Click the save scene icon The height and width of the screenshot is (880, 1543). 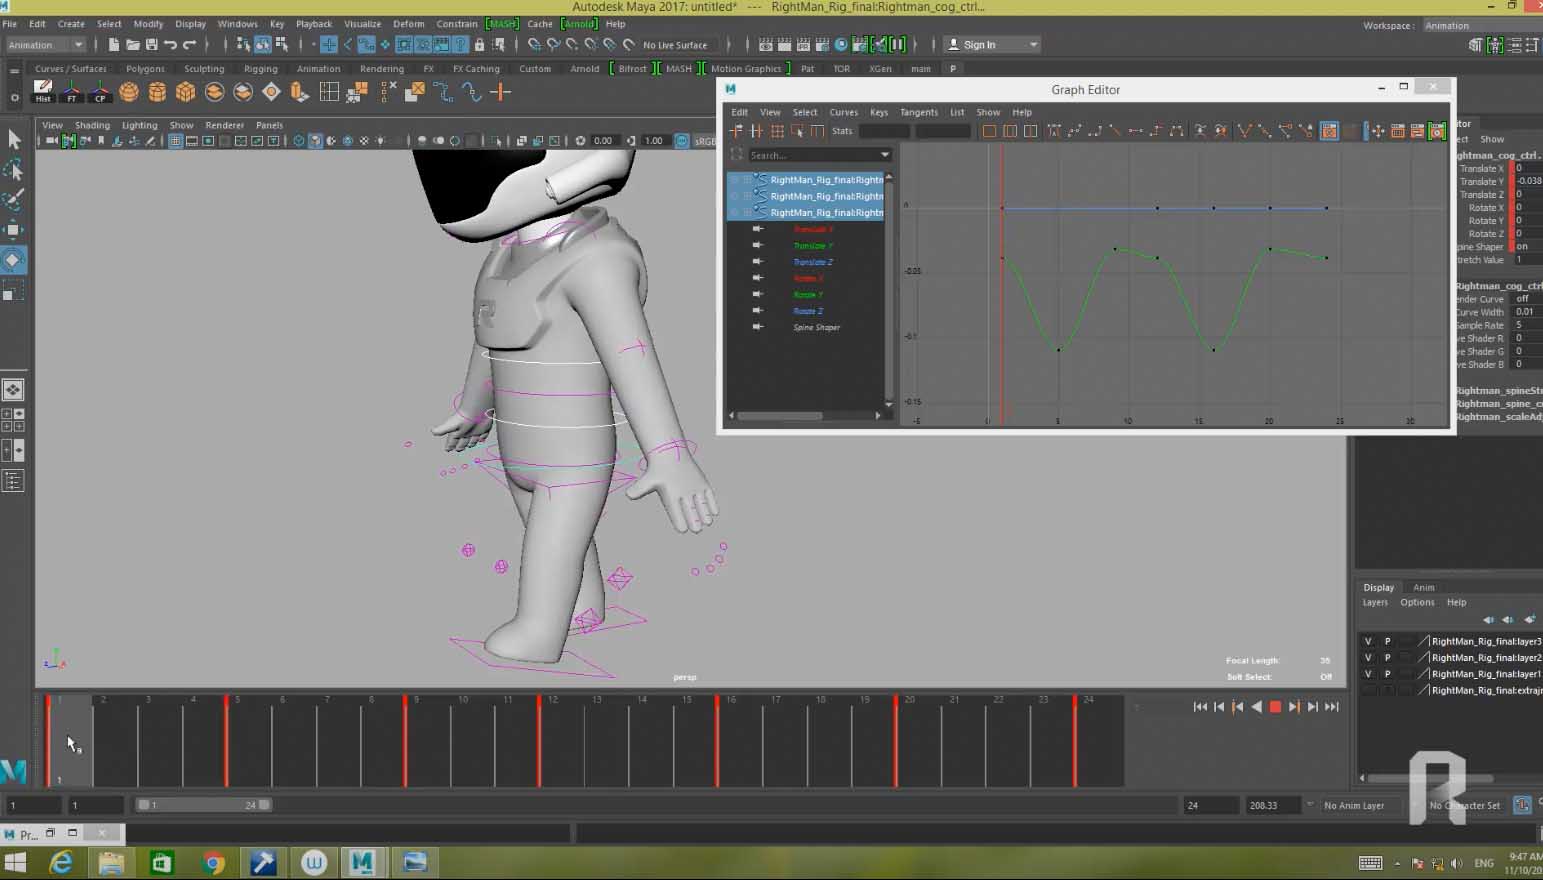151,45
